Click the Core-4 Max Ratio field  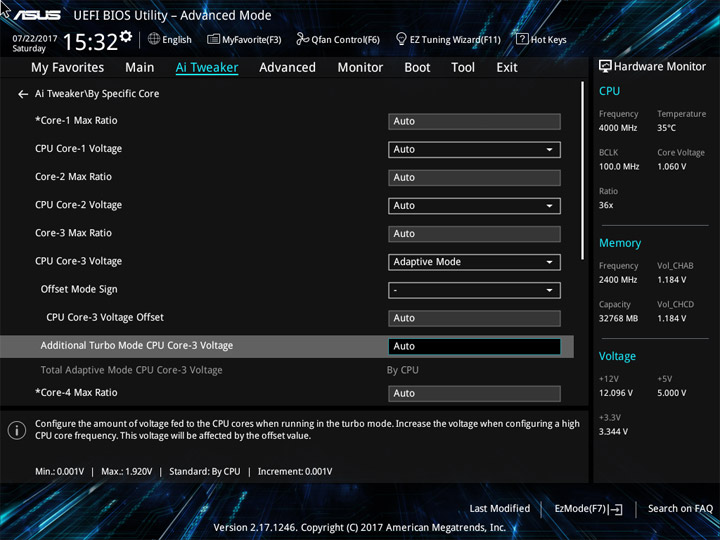point(474,394)
